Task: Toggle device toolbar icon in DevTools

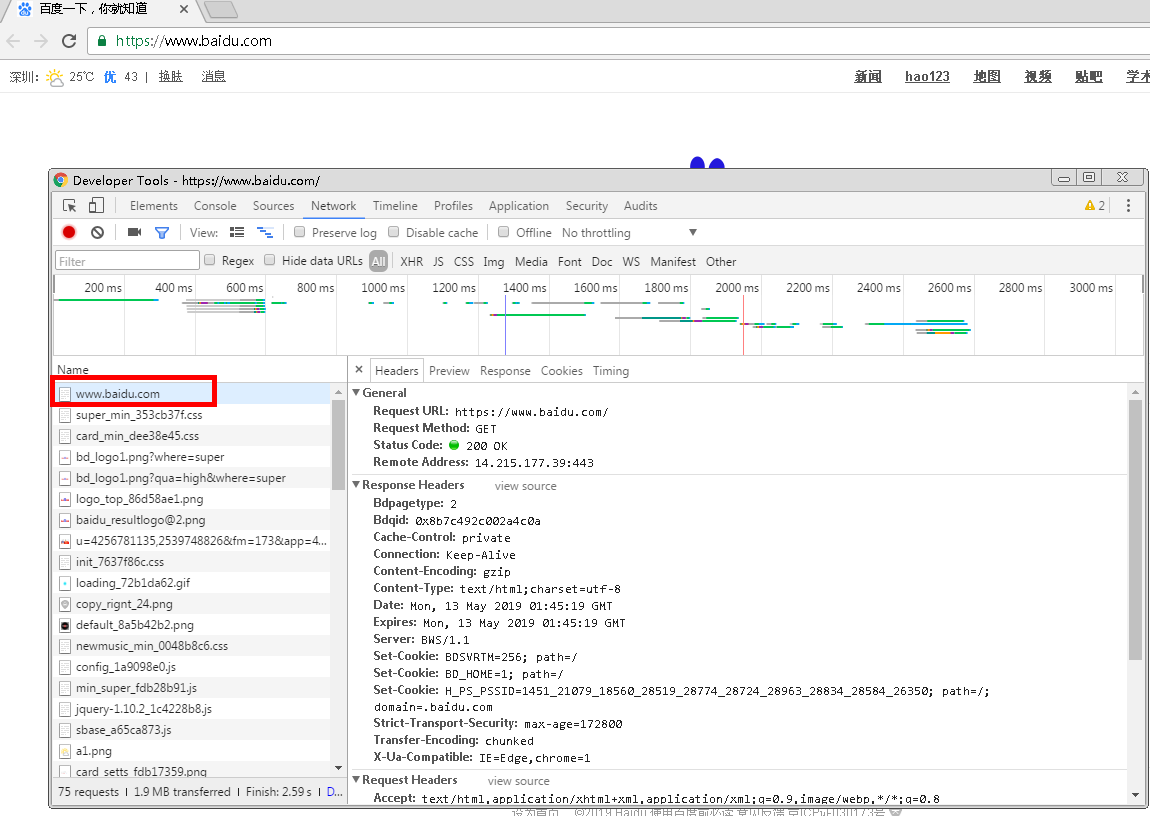Action: click(96, 206)
